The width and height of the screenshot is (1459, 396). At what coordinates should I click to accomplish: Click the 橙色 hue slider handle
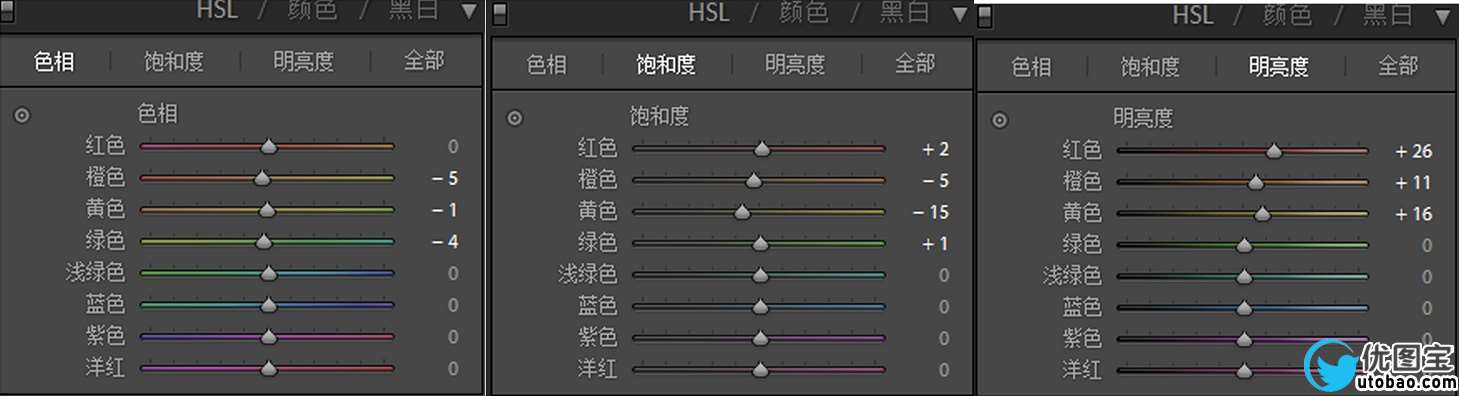262,178
